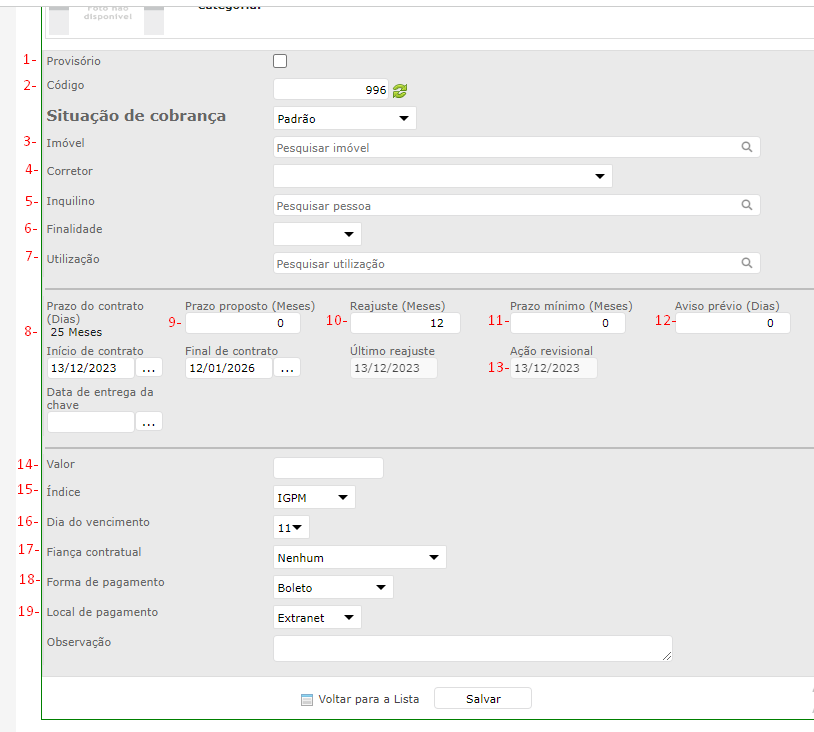Focus the Observação text area
Image resolution: width=814 pixels, height=732 pixels.
click(x=472, y=648)
